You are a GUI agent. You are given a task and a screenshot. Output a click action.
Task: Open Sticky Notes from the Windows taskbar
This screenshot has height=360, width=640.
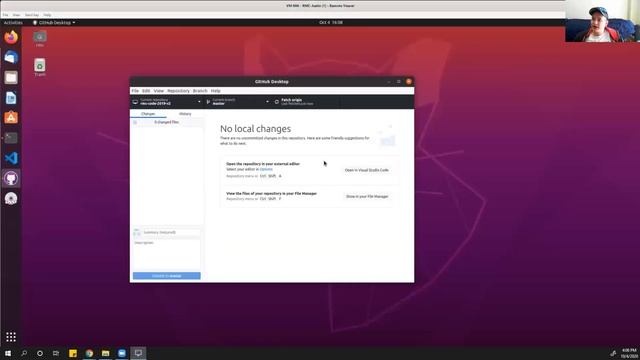(73, 353)
